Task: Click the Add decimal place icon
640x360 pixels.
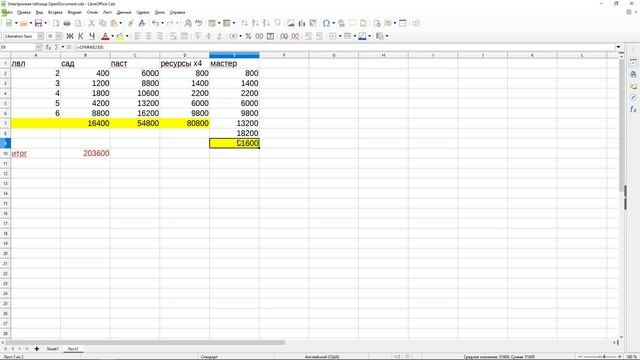Action: (x=284, y=36)
